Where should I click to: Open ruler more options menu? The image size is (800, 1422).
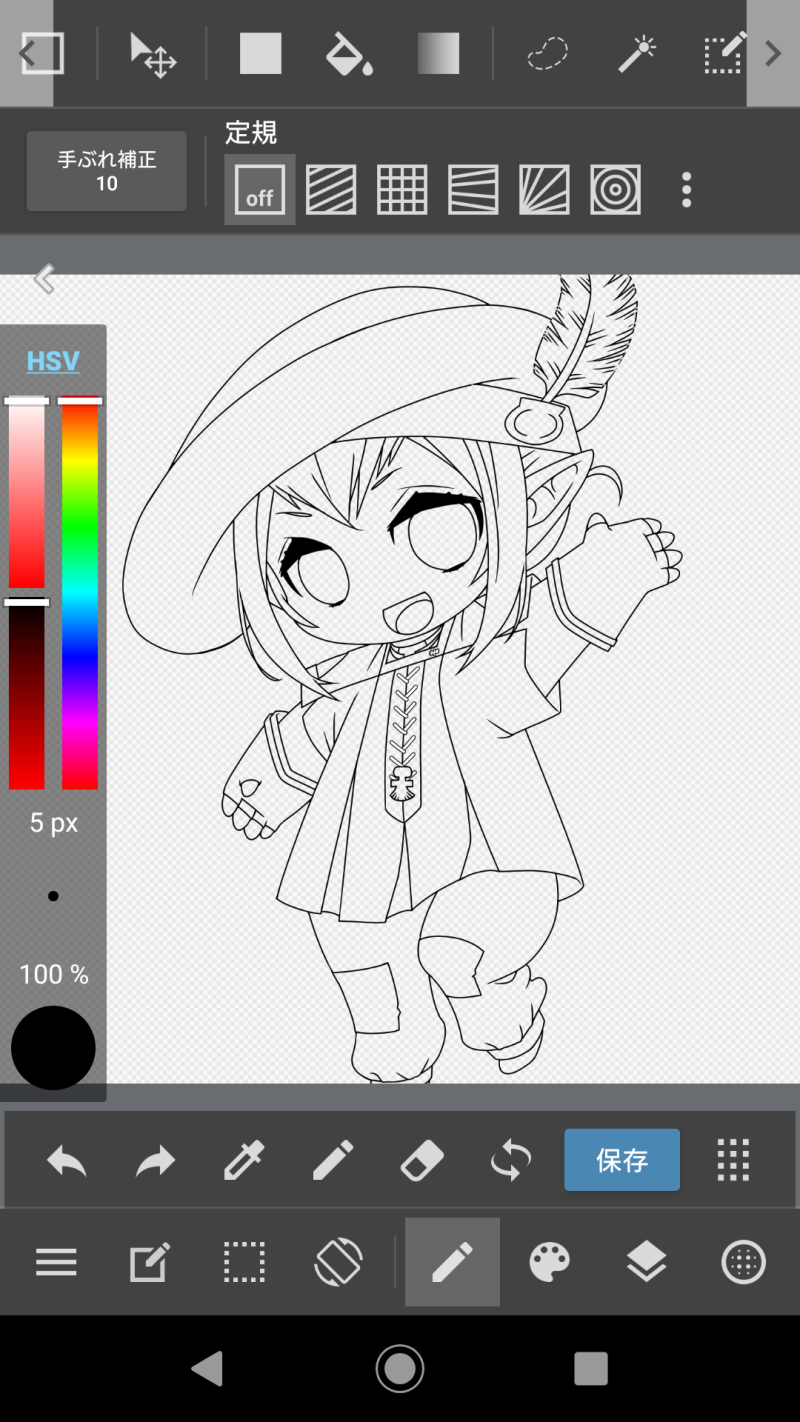(x=686, y=189)
